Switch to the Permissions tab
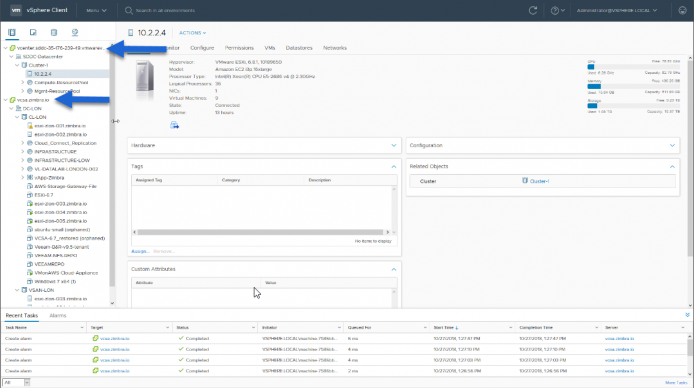The width and height of the screenshot is (694, 388). point(239,48)
